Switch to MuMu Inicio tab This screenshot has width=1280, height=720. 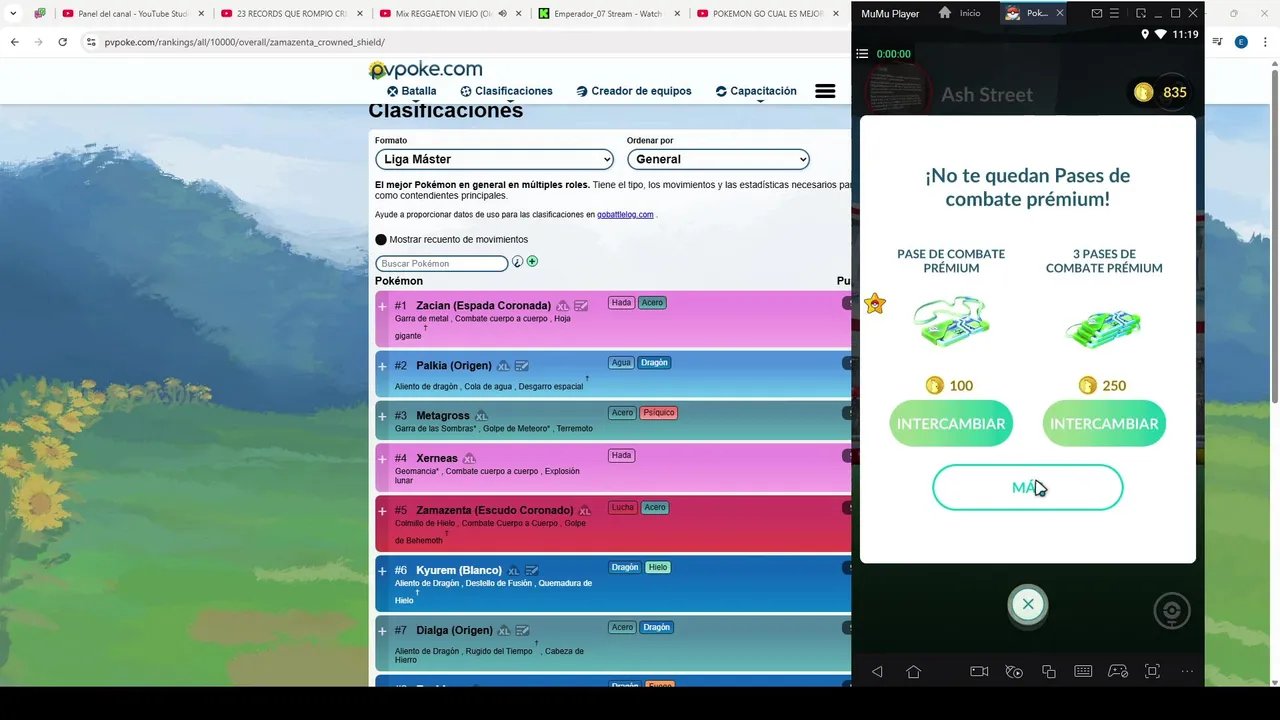click(x=960, y=13)
